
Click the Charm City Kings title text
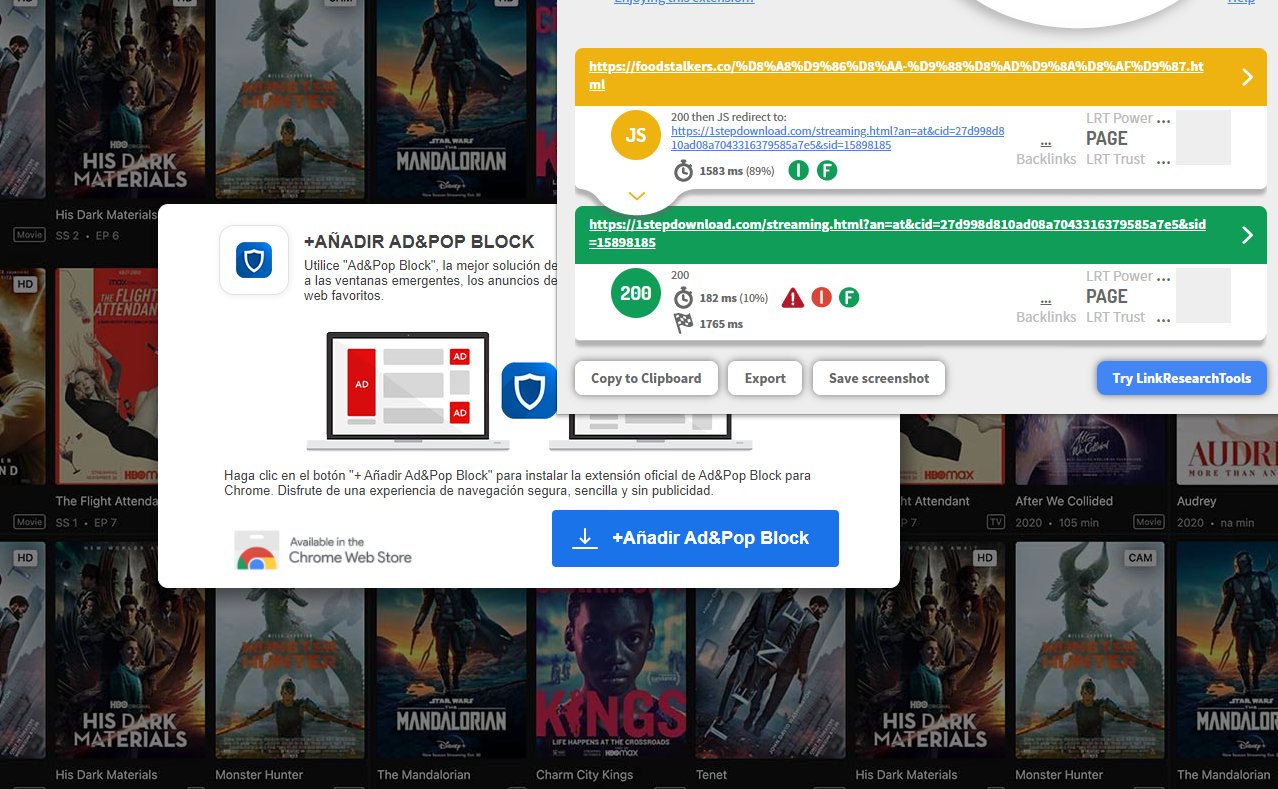point(585,774)
